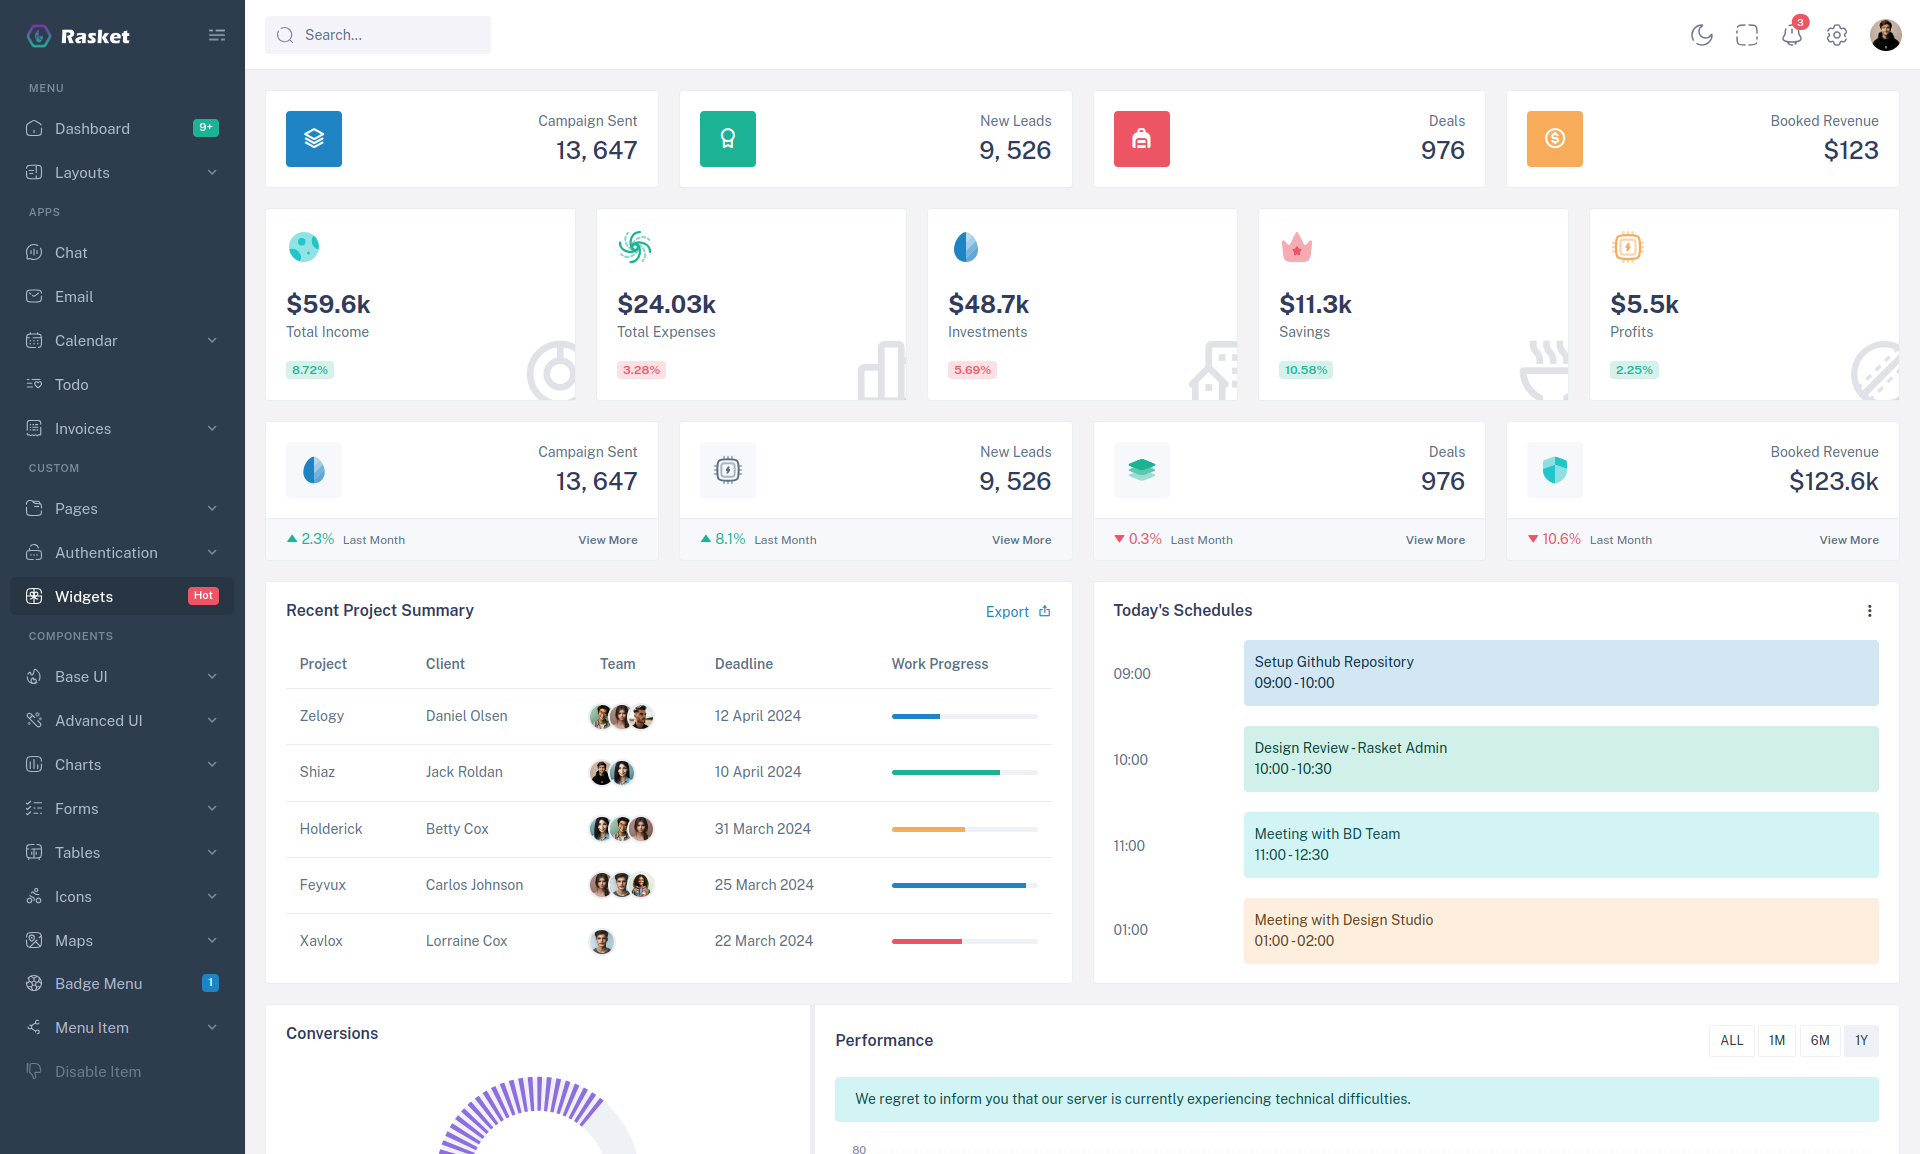Export the Recent Project Summary
The height and width of the screenshot is (1154, 1920).
(x=1018, y=611)
